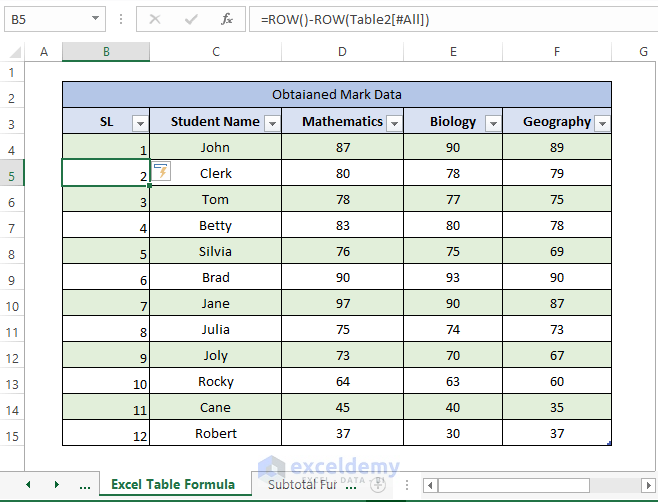The image size is (658, 502).
Task: Open the AutoCorrect options lightning icon
Action: pos(161,171)
